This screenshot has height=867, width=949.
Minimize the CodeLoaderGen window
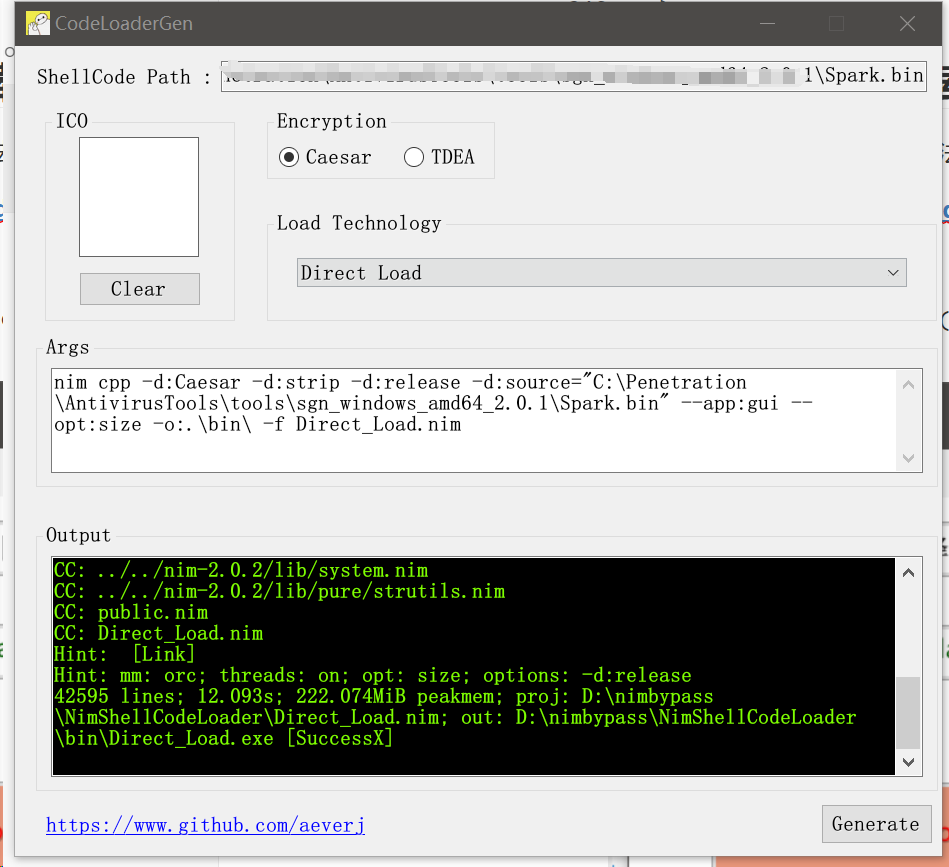(766, 23)
